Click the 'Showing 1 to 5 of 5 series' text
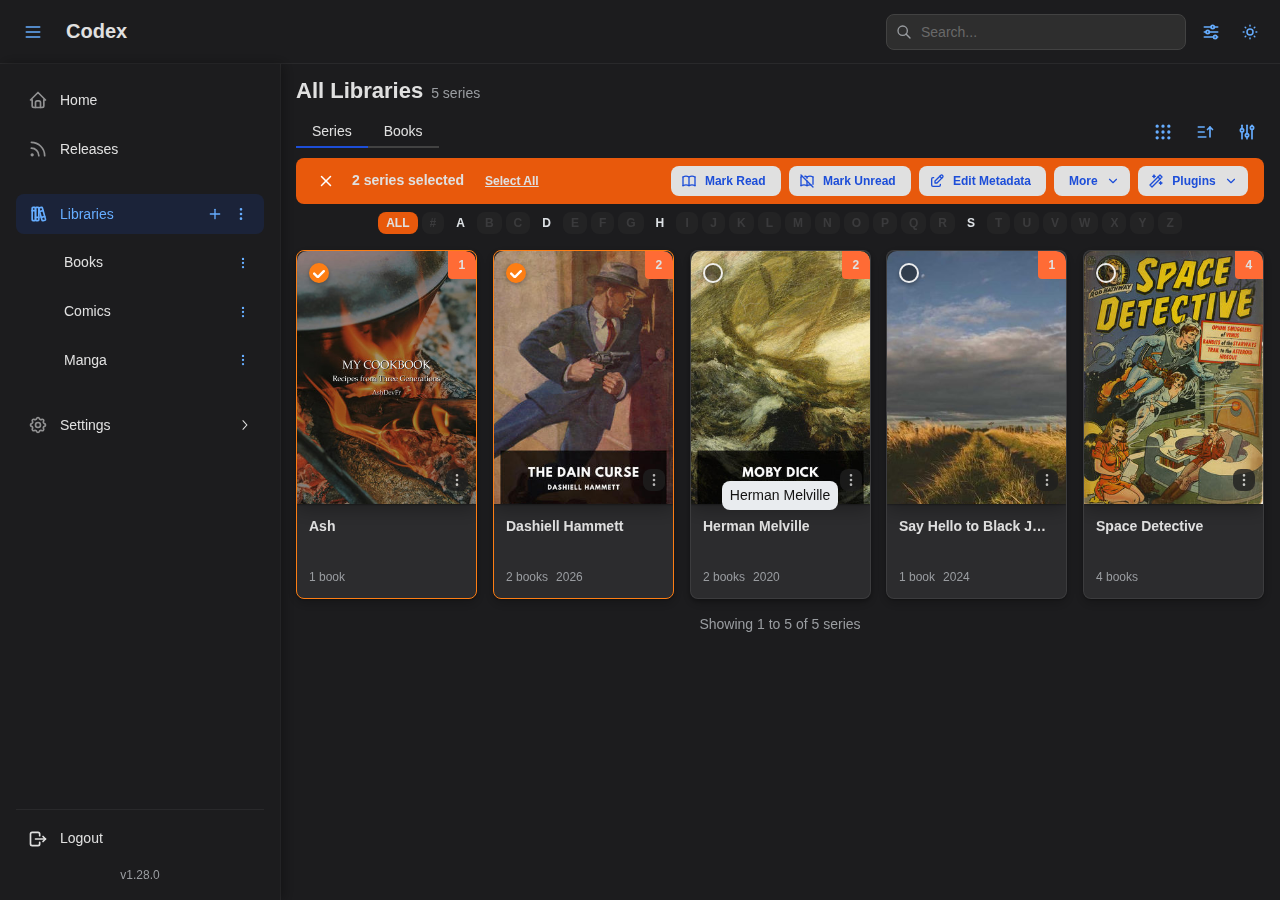1280x900 pixels. pos(780,624)
